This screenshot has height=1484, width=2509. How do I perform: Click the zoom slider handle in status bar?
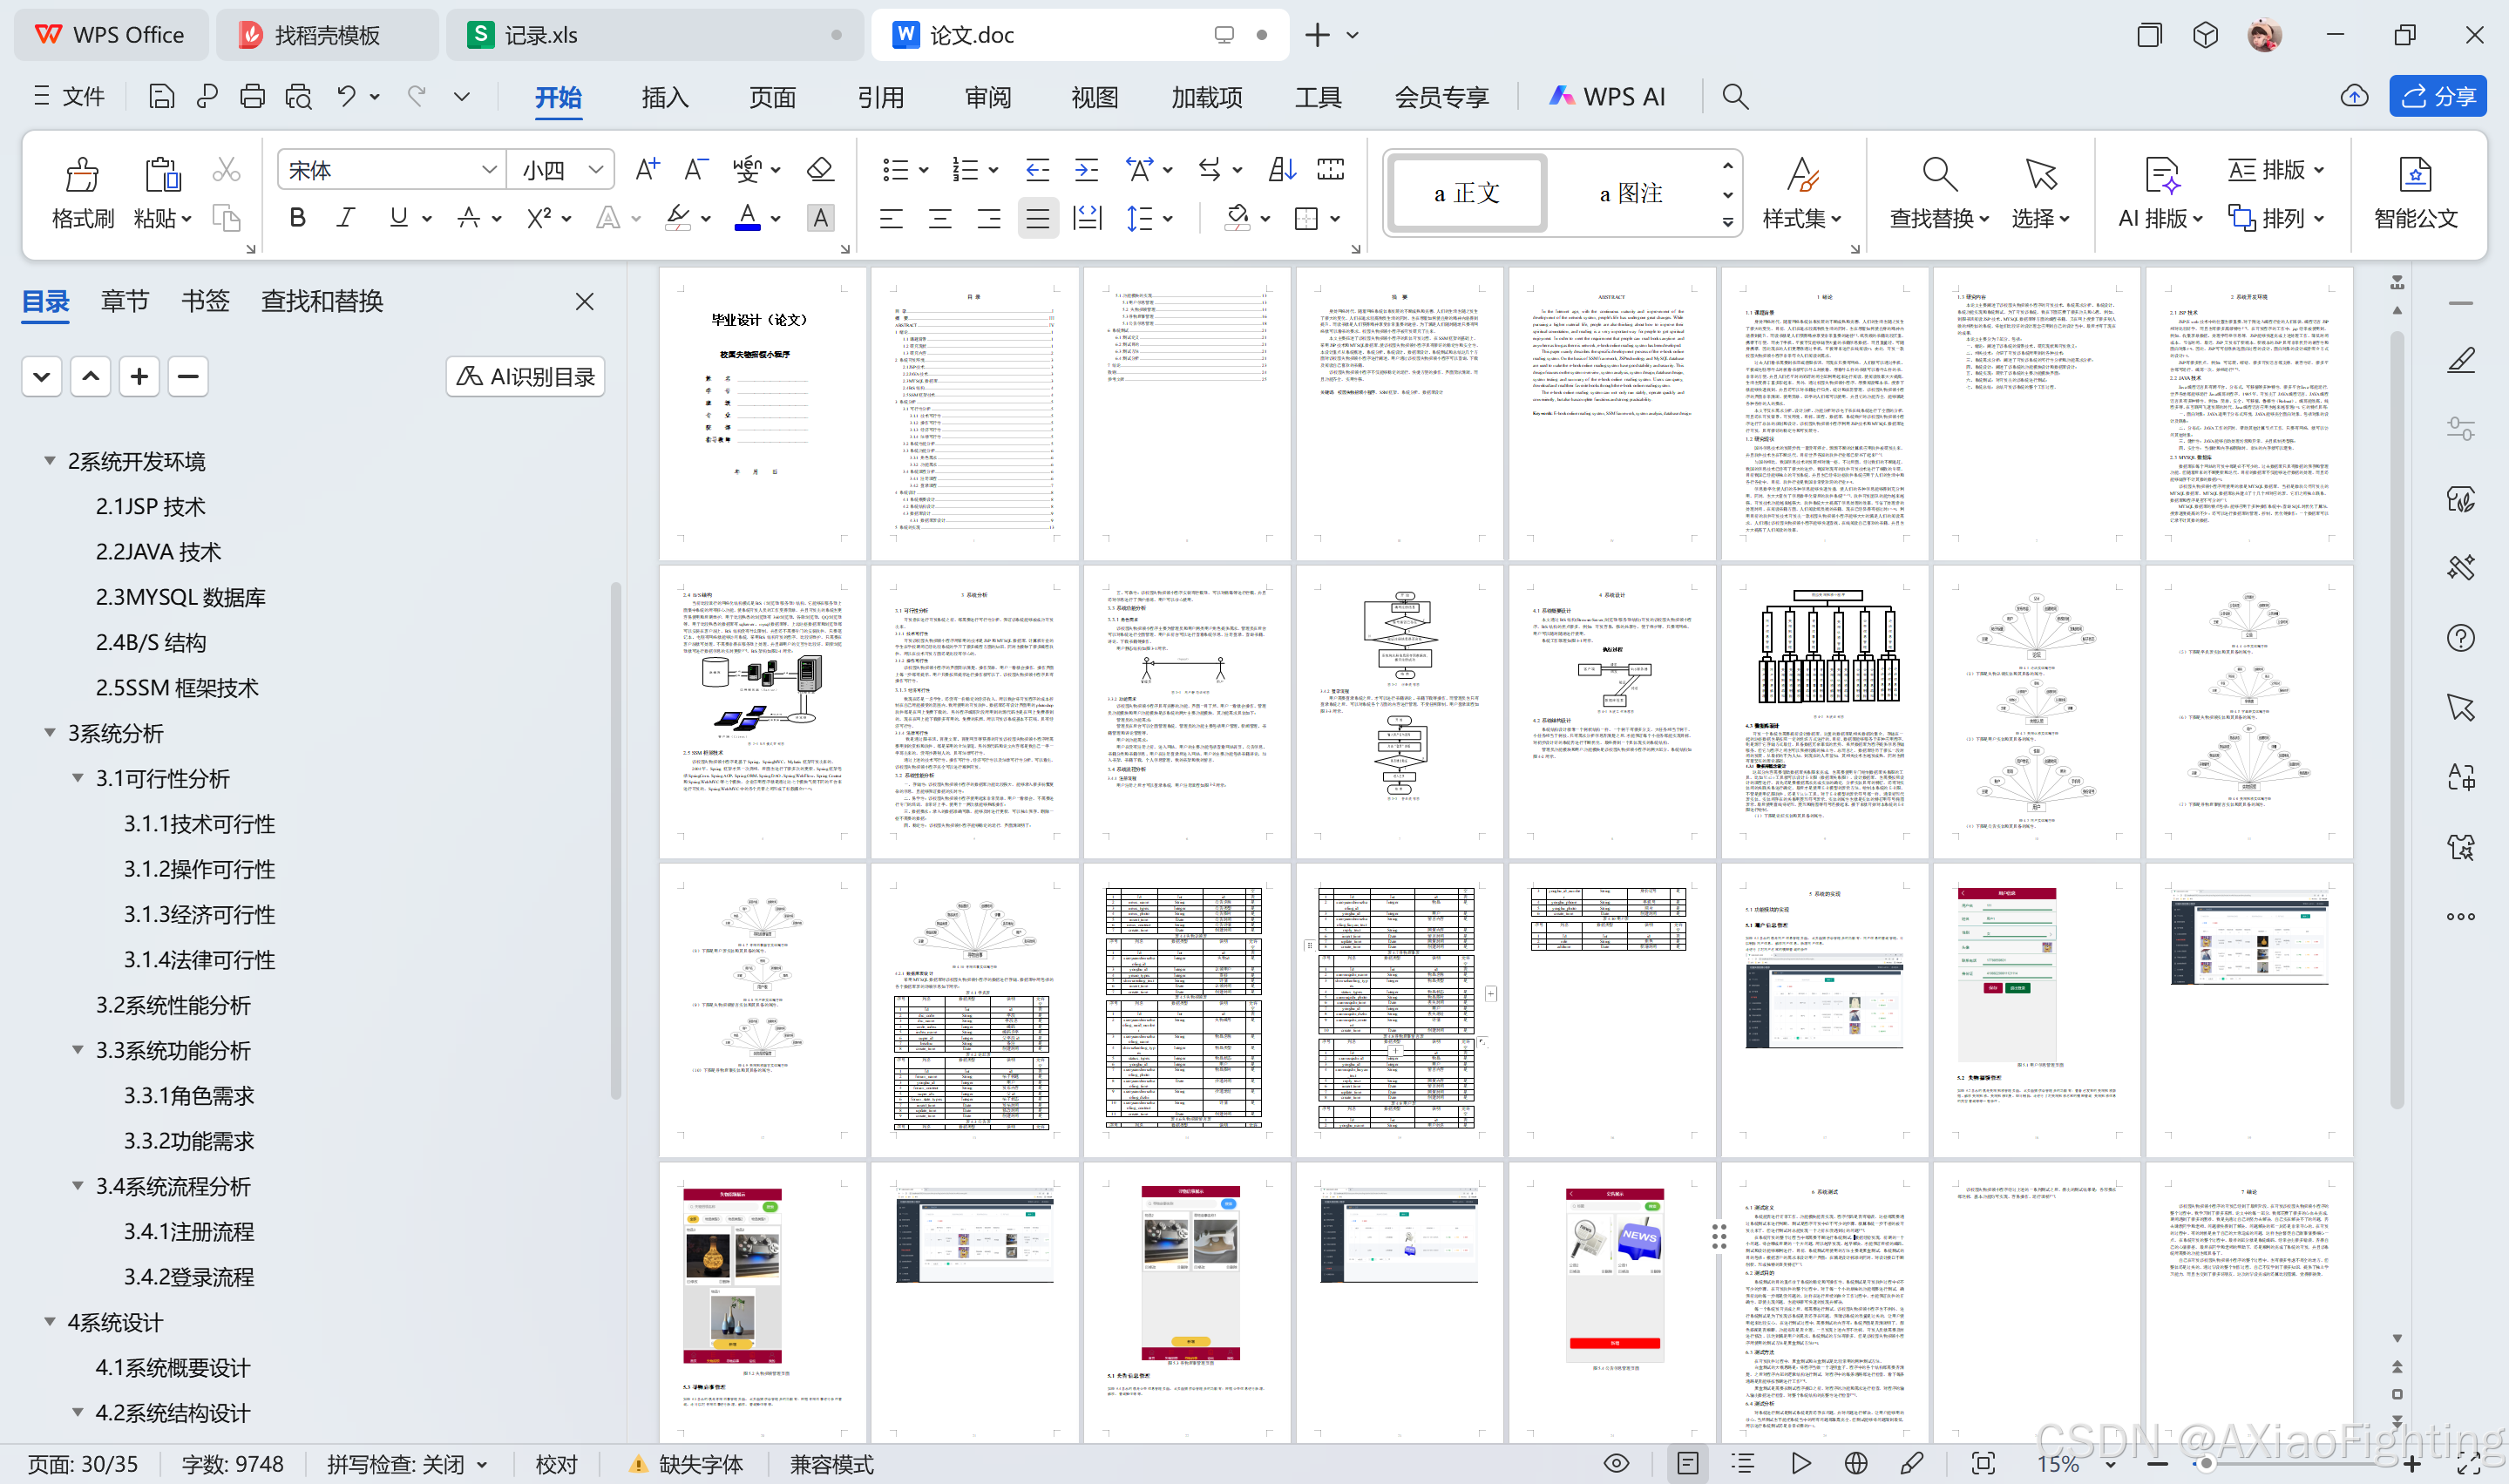[2206, 1464]
